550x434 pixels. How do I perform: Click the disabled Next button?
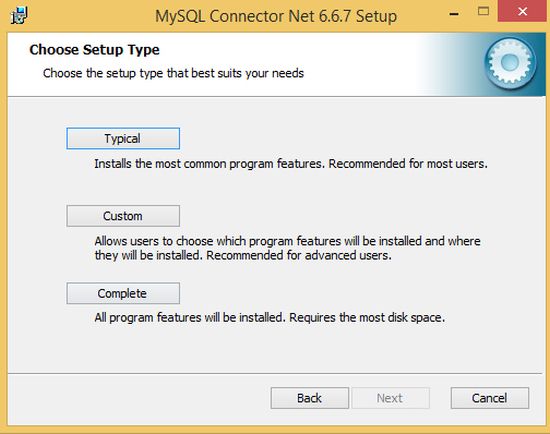[391, 398]
